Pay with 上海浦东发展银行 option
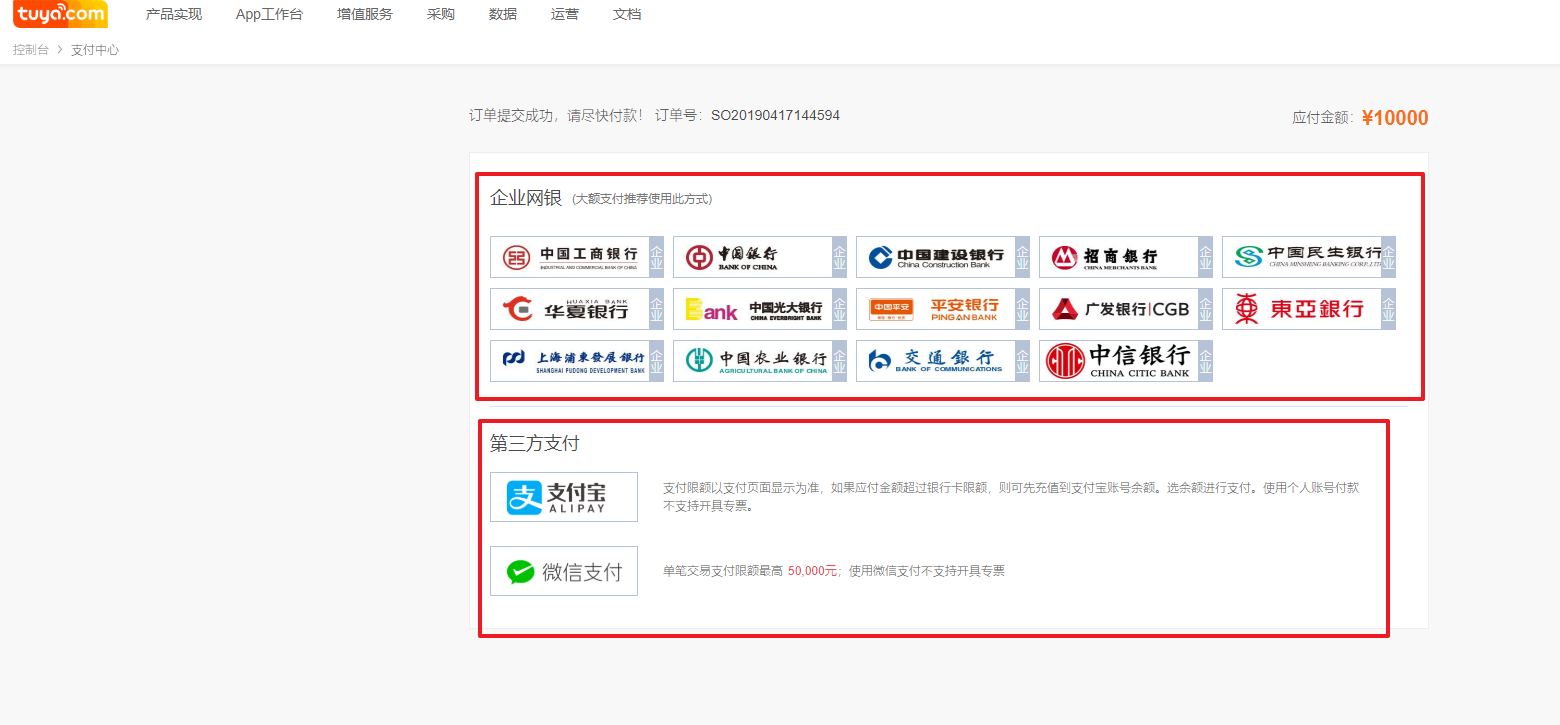Screen dimensions: 1560x725 (577, 361)
